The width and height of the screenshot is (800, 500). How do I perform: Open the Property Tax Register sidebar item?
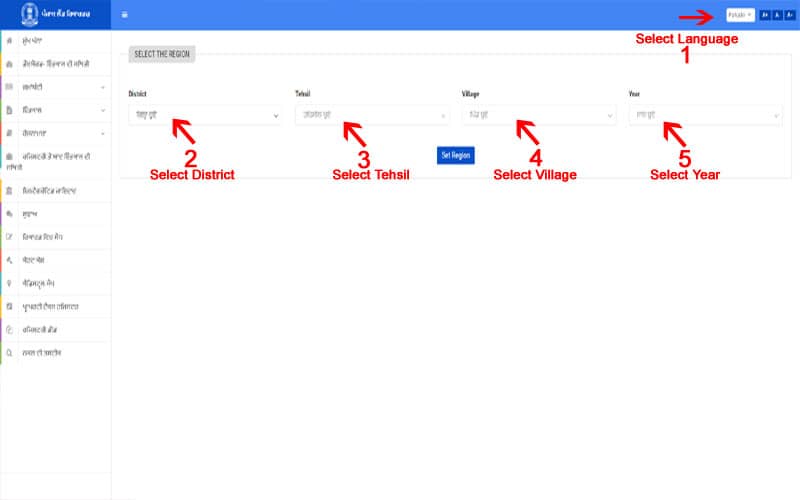click(x=56, y=307)
